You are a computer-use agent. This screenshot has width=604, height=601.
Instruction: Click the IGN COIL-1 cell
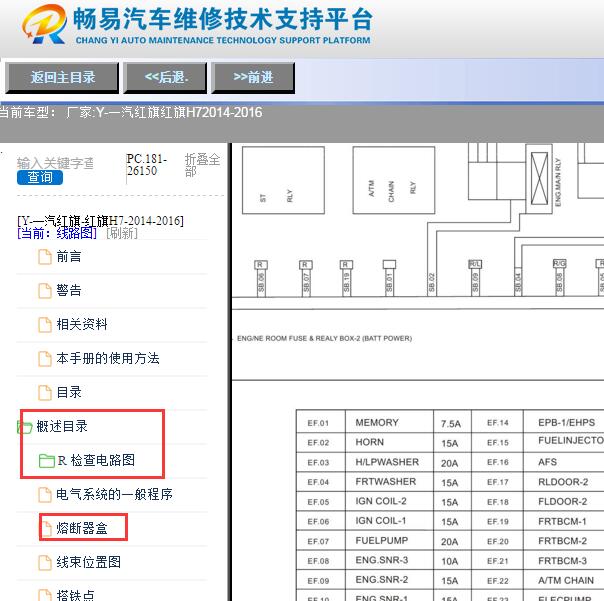[389, 521]
